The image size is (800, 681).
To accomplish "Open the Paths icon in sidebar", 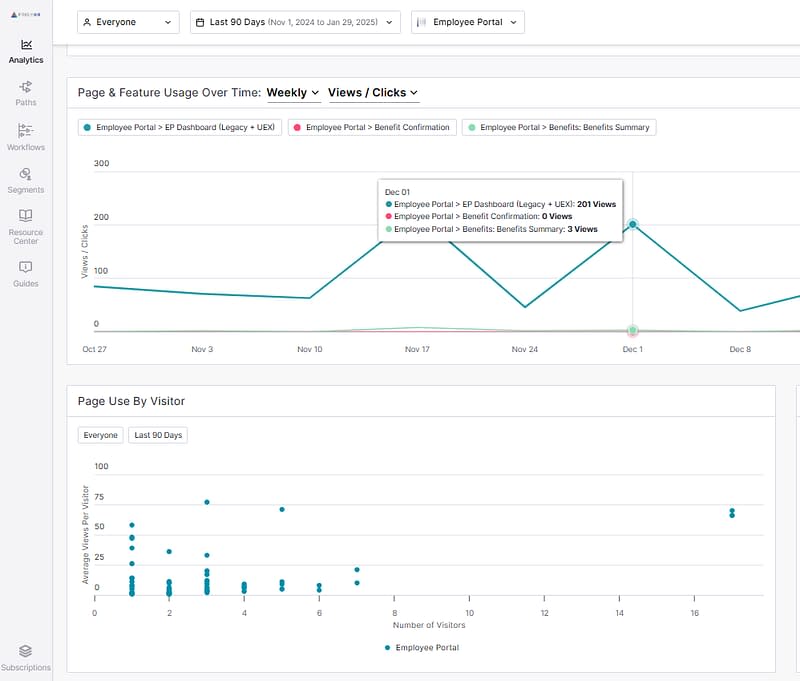I will [x=26, y=87].
